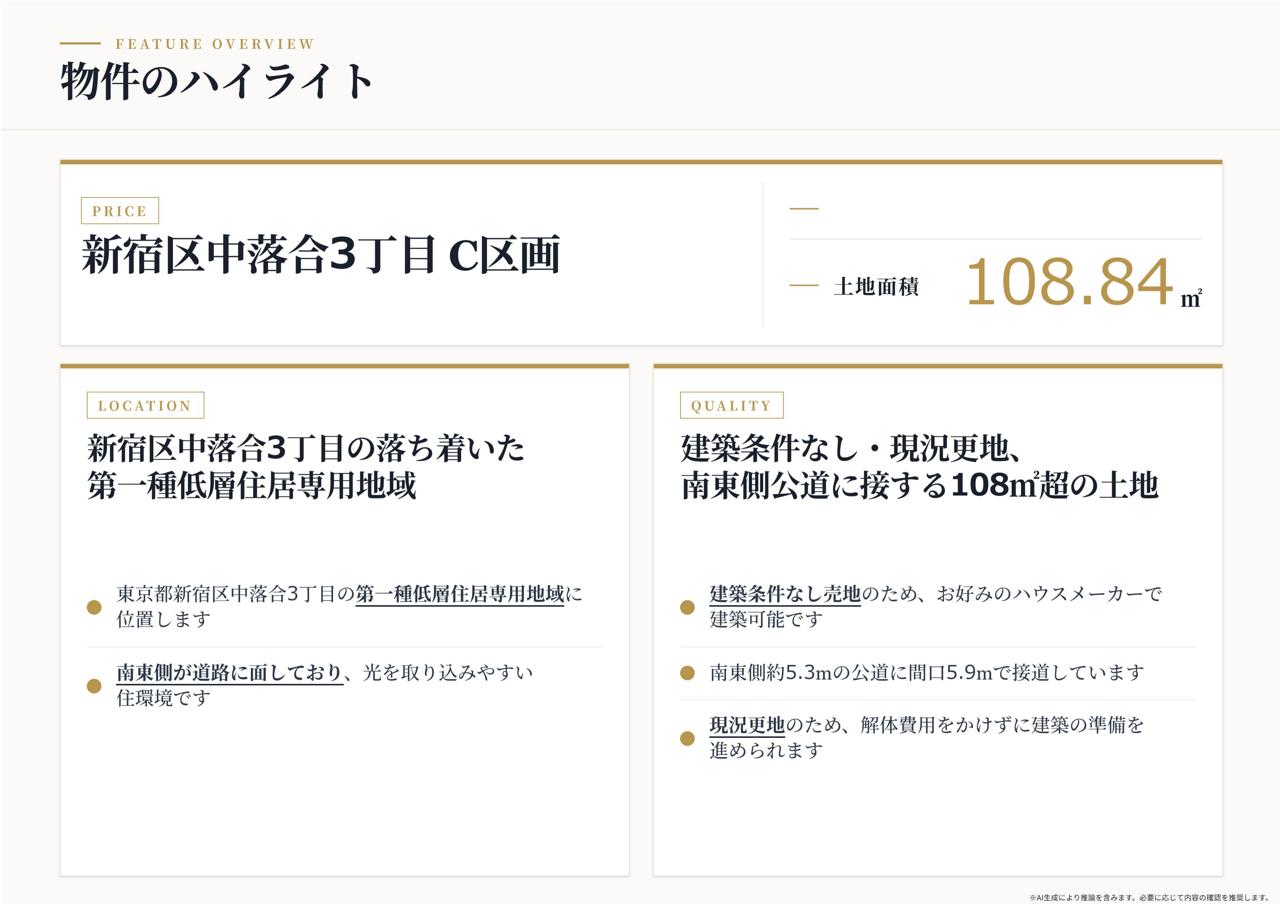Click the FEATURE OVERVIEW caption
This screenshot has width=1280, height=904.
point(215,44)
